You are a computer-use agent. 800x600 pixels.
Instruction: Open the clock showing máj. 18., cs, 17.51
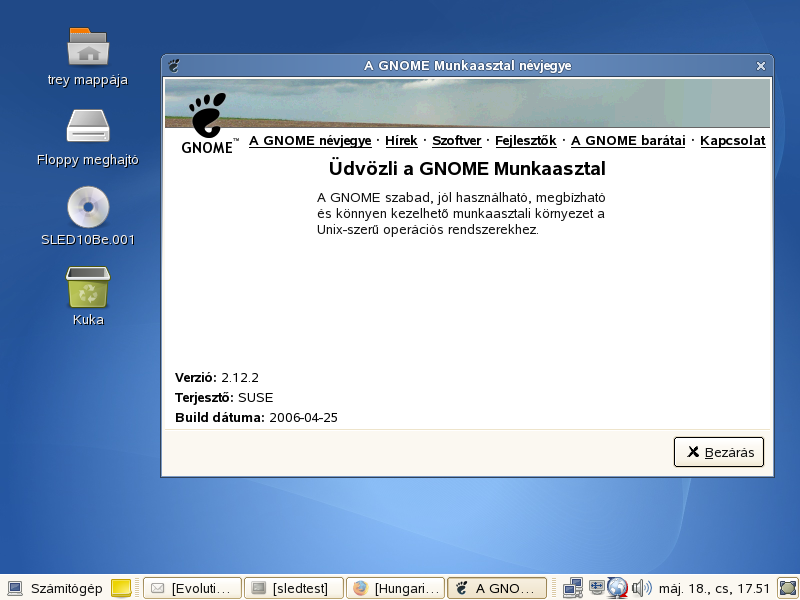(x=714, y=588)
